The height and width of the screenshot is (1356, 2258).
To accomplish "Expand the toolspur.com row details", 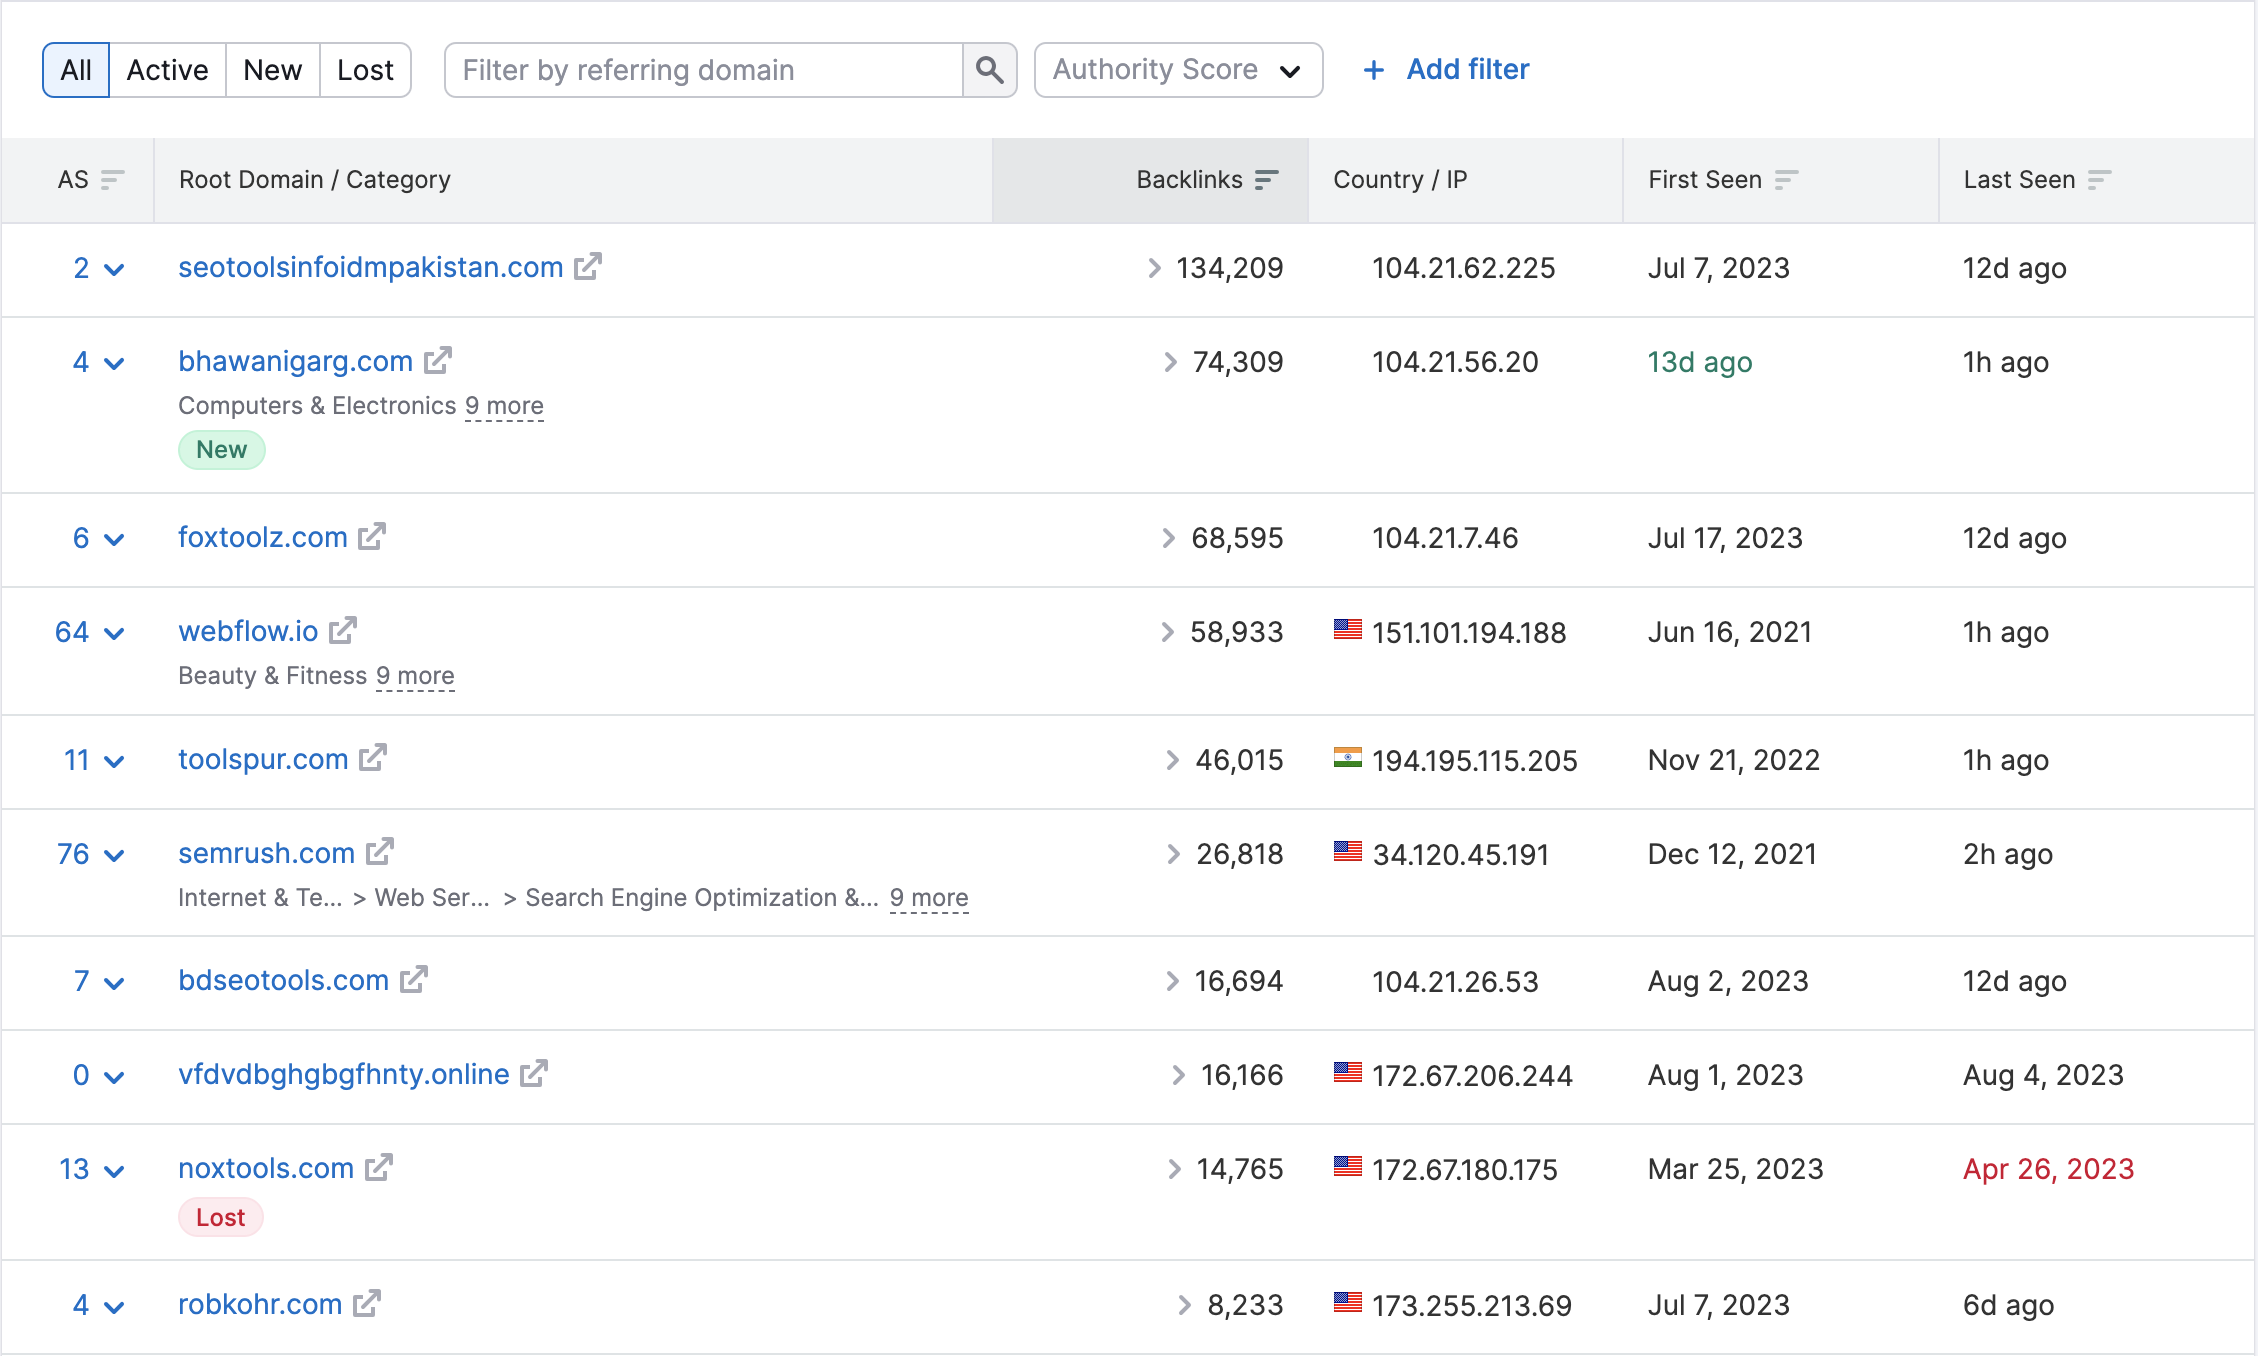I will click(x=115, y=759).
